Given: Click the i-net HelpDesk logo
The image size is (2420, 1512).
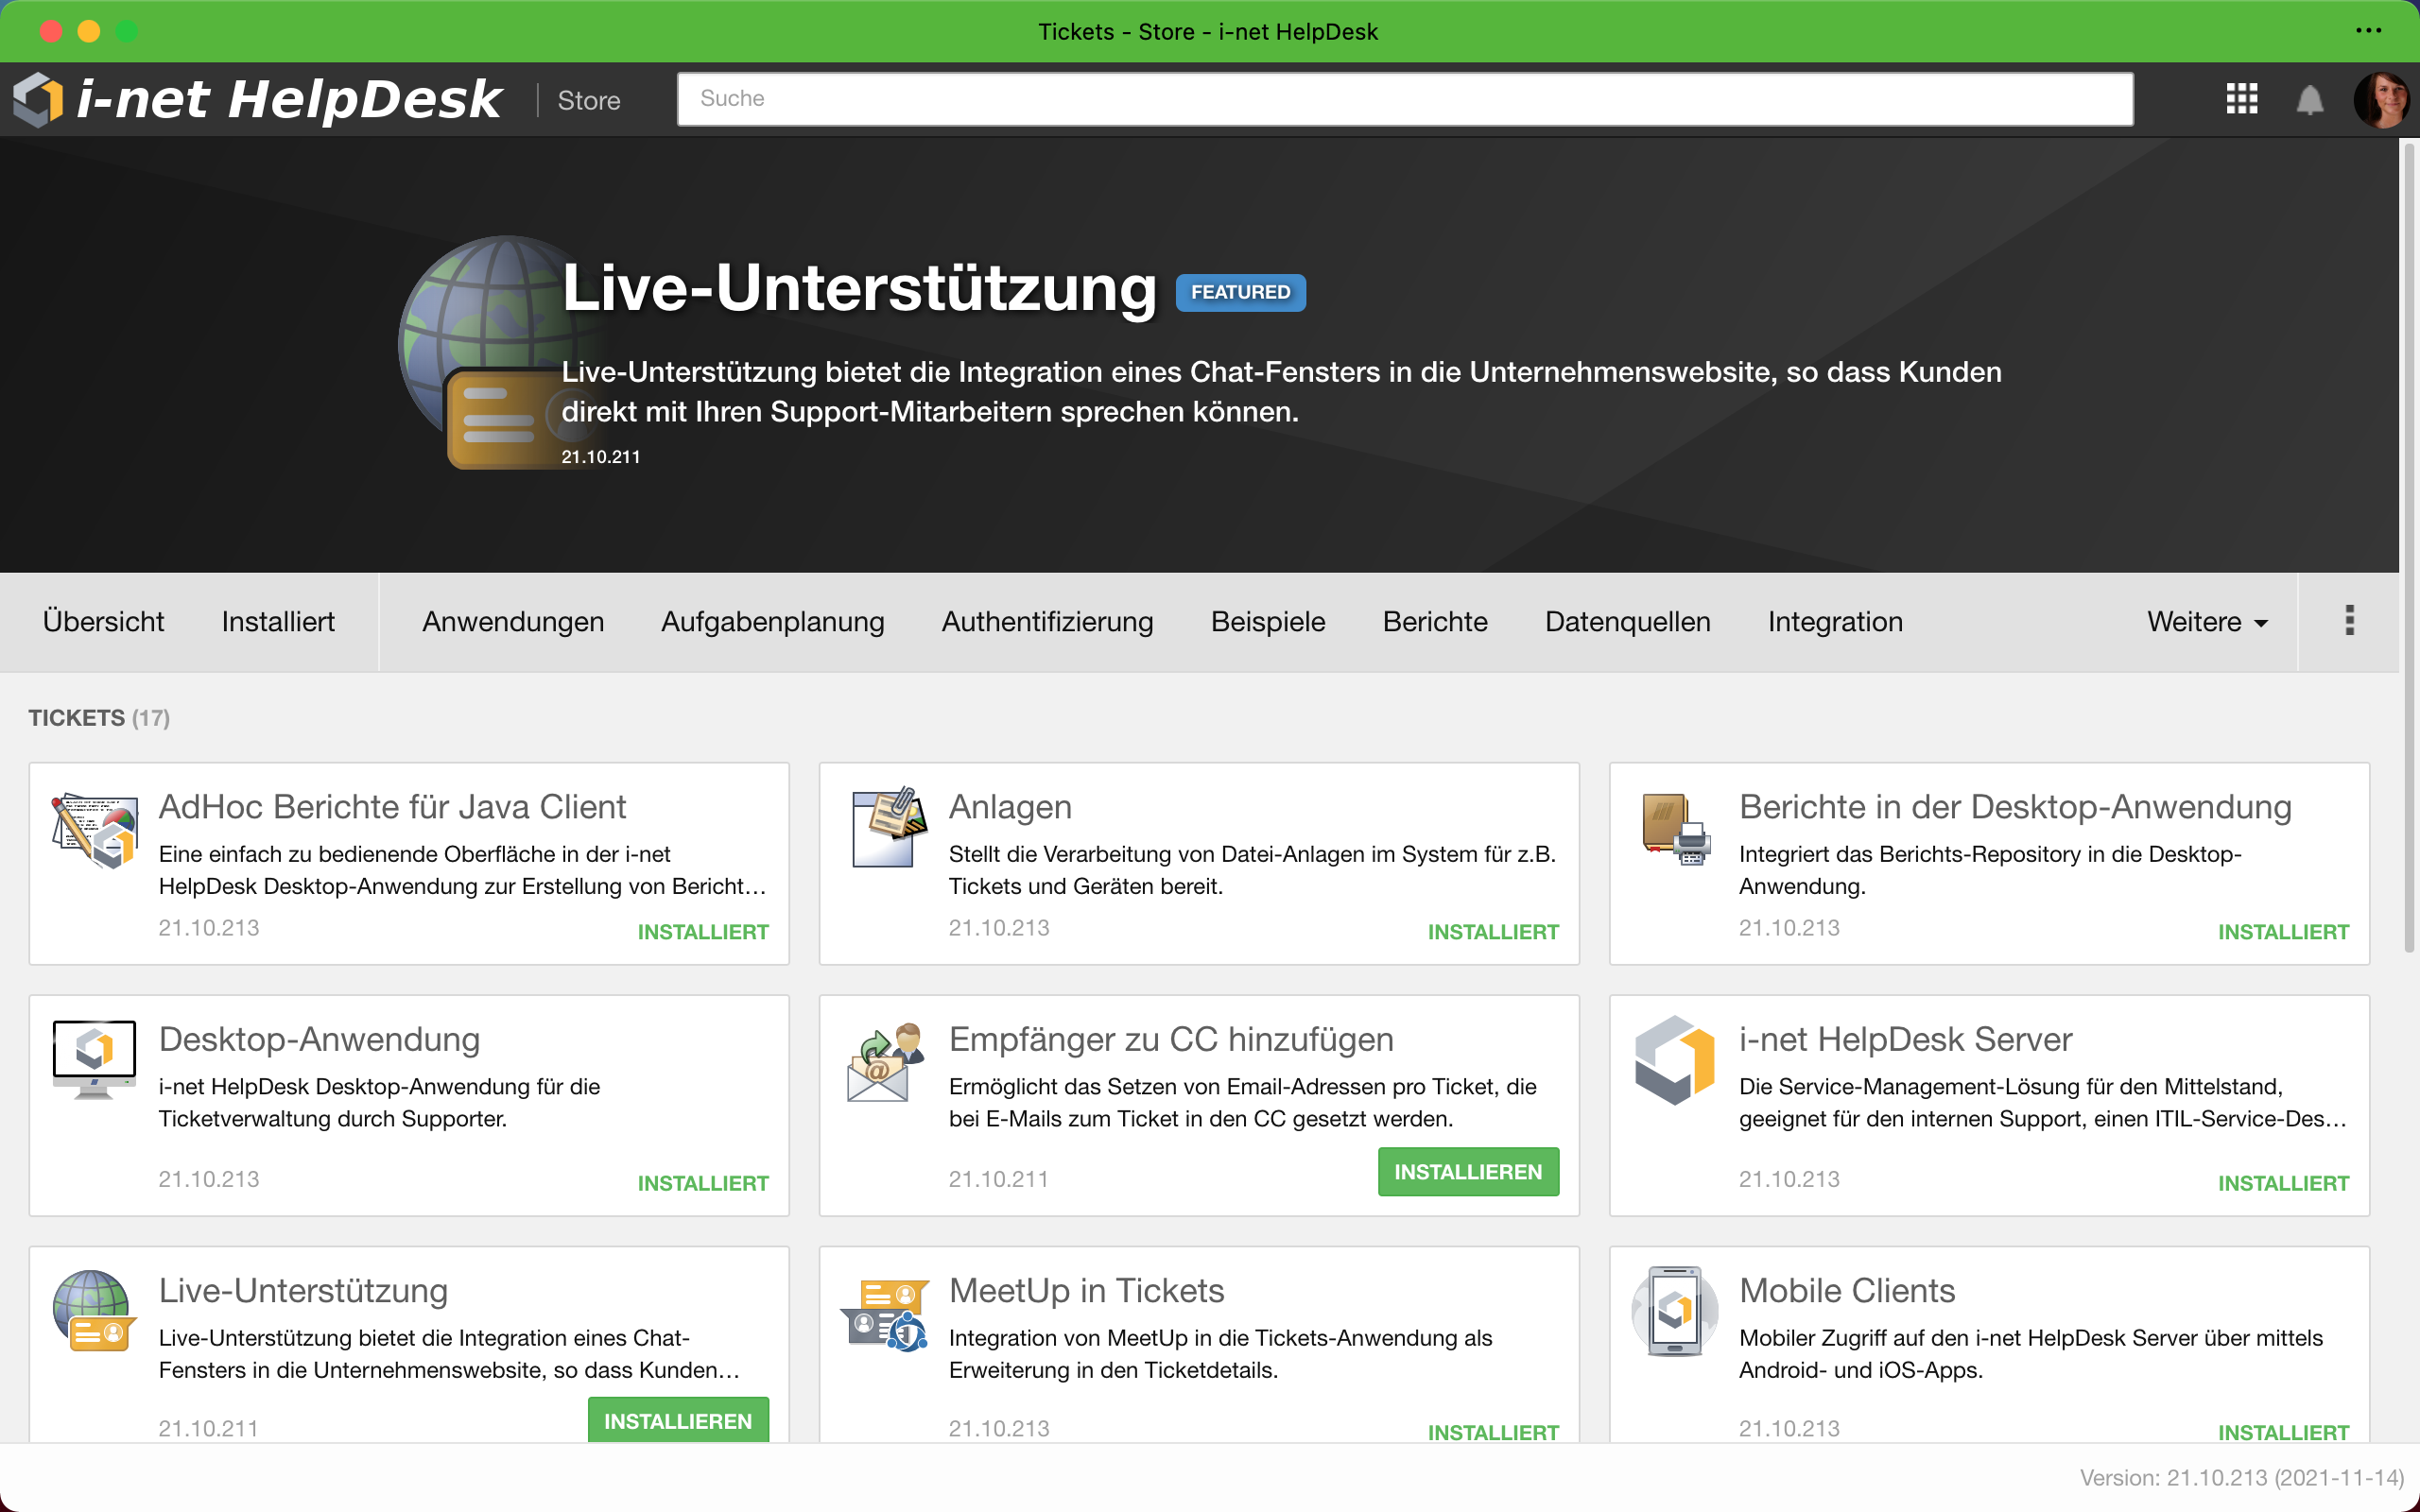Looking at the screenshot, I should 256,99.
